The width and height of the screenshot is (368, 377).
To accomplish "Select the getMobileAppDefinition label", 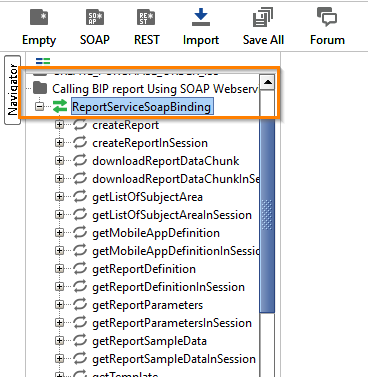I will coord(156,233).
